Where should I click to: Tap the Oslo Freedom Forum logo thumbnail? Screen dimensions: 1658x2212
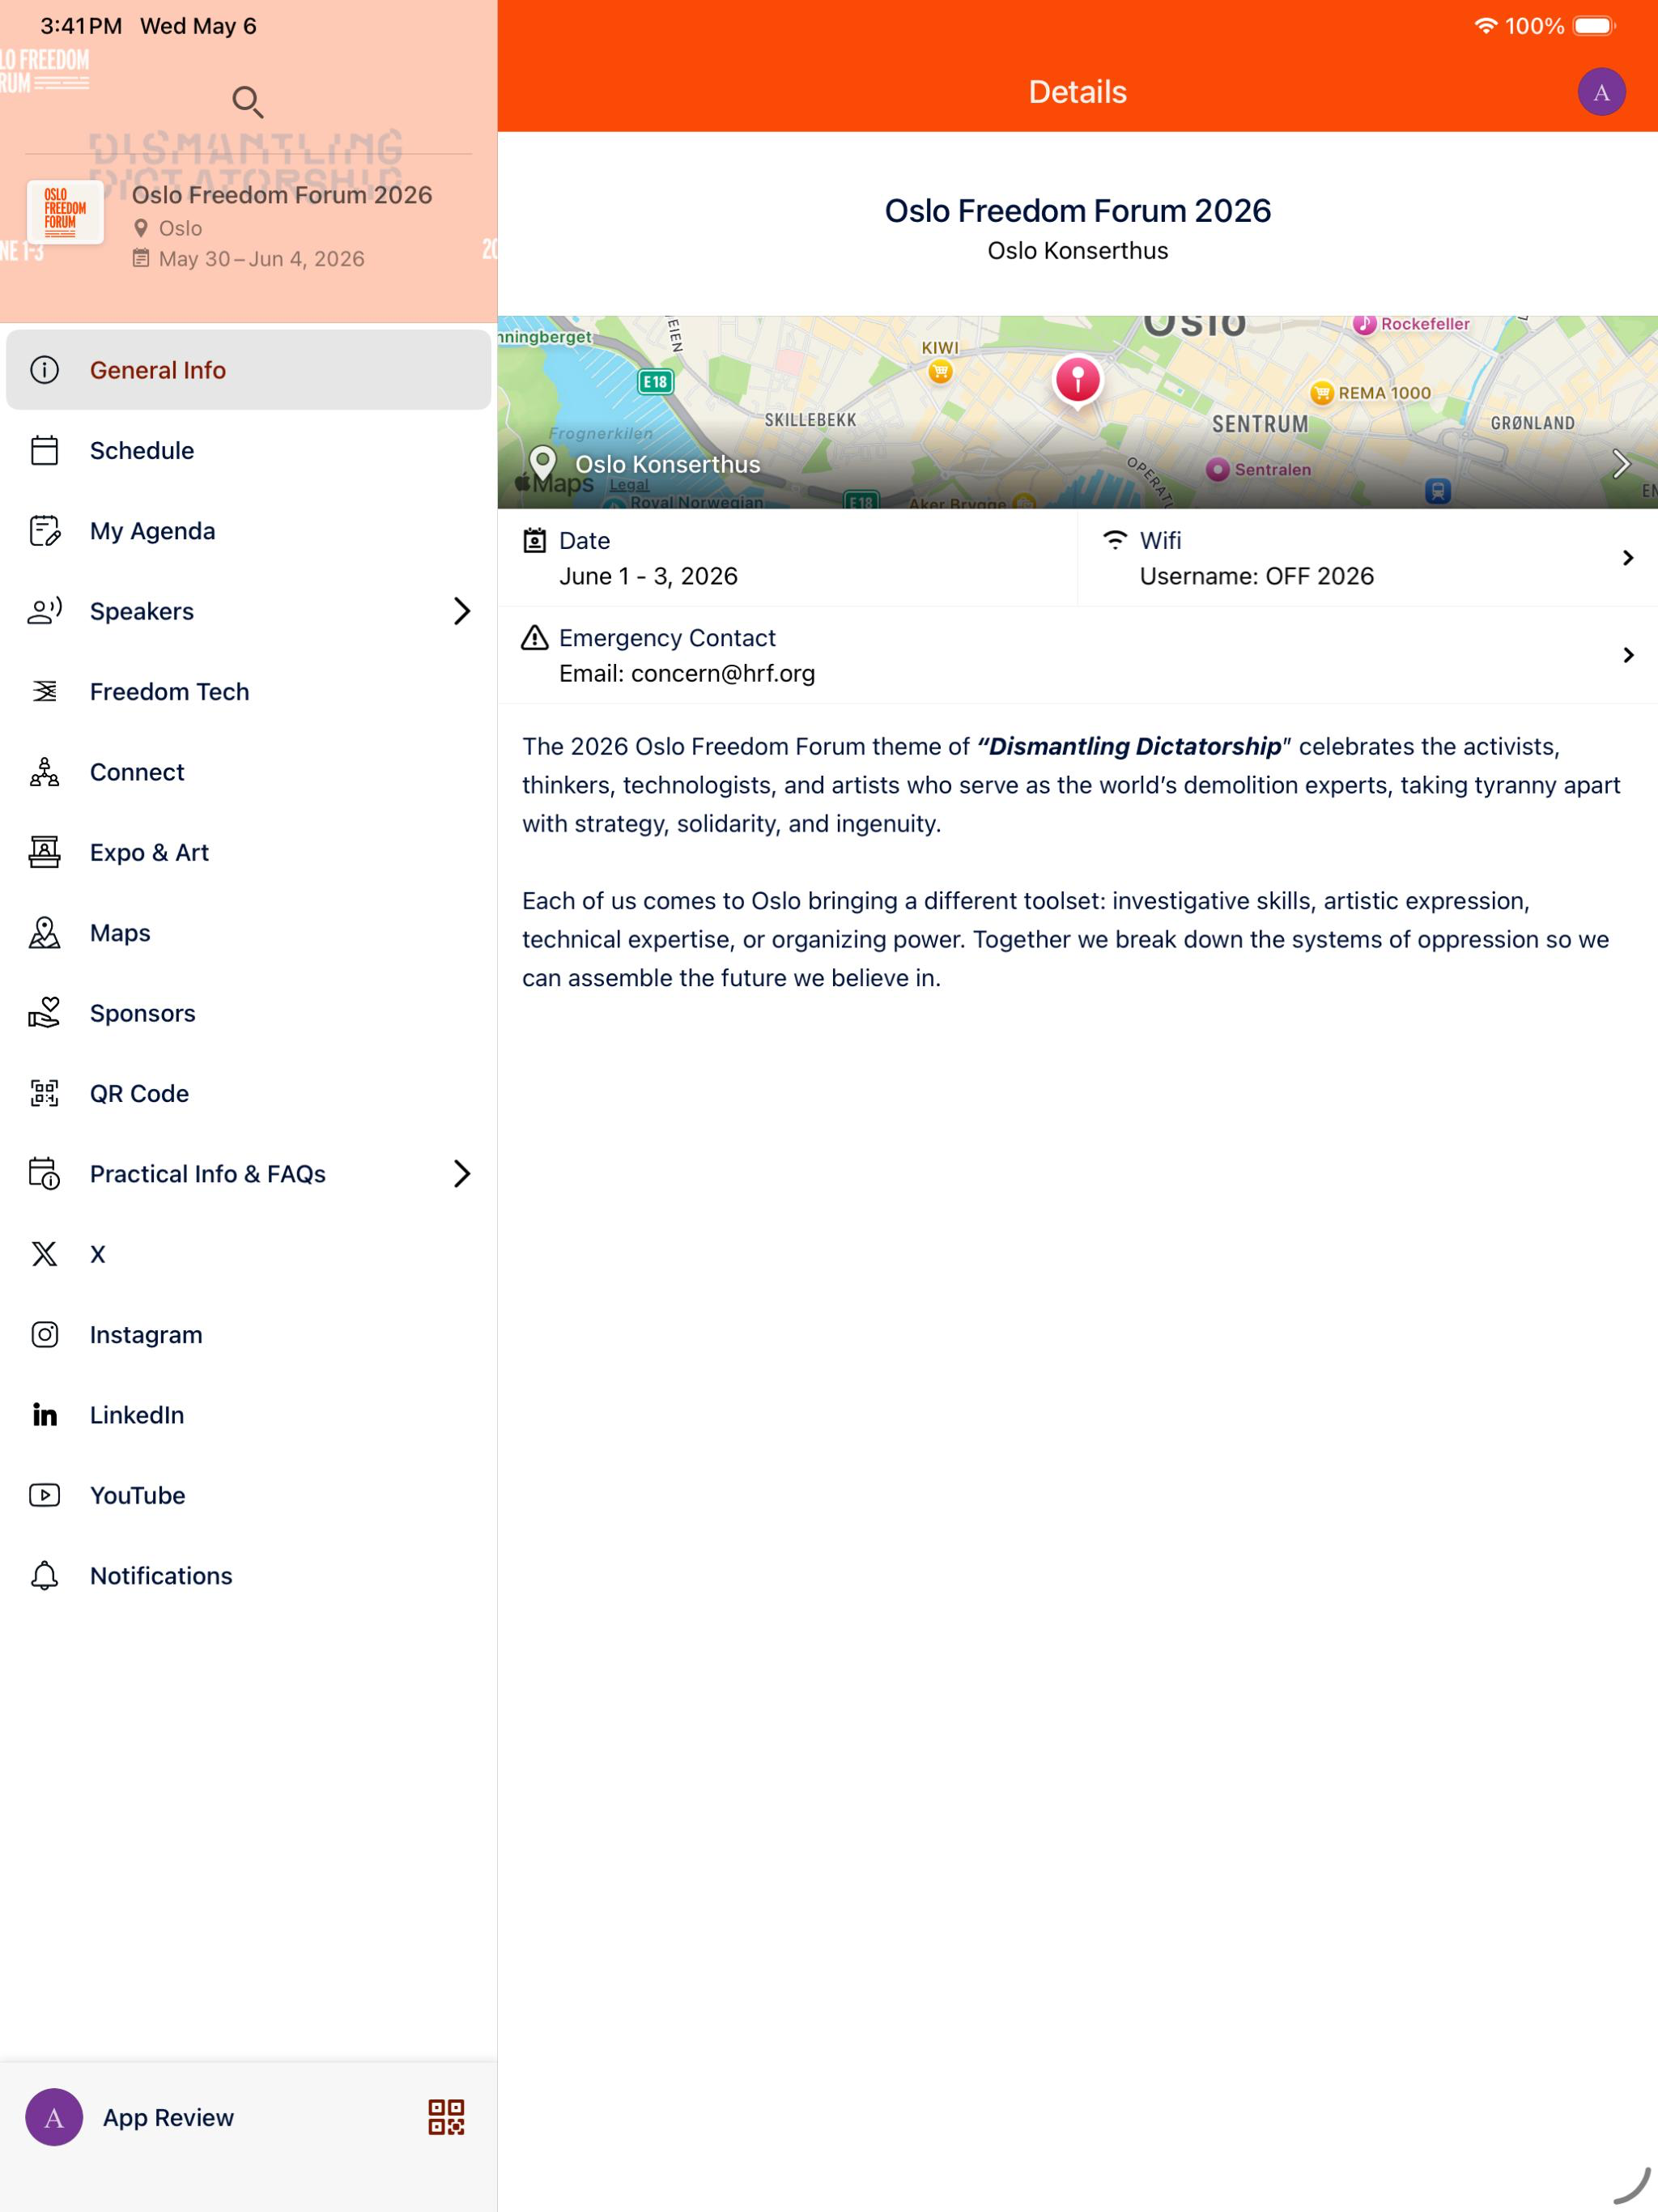coord(65,212)
